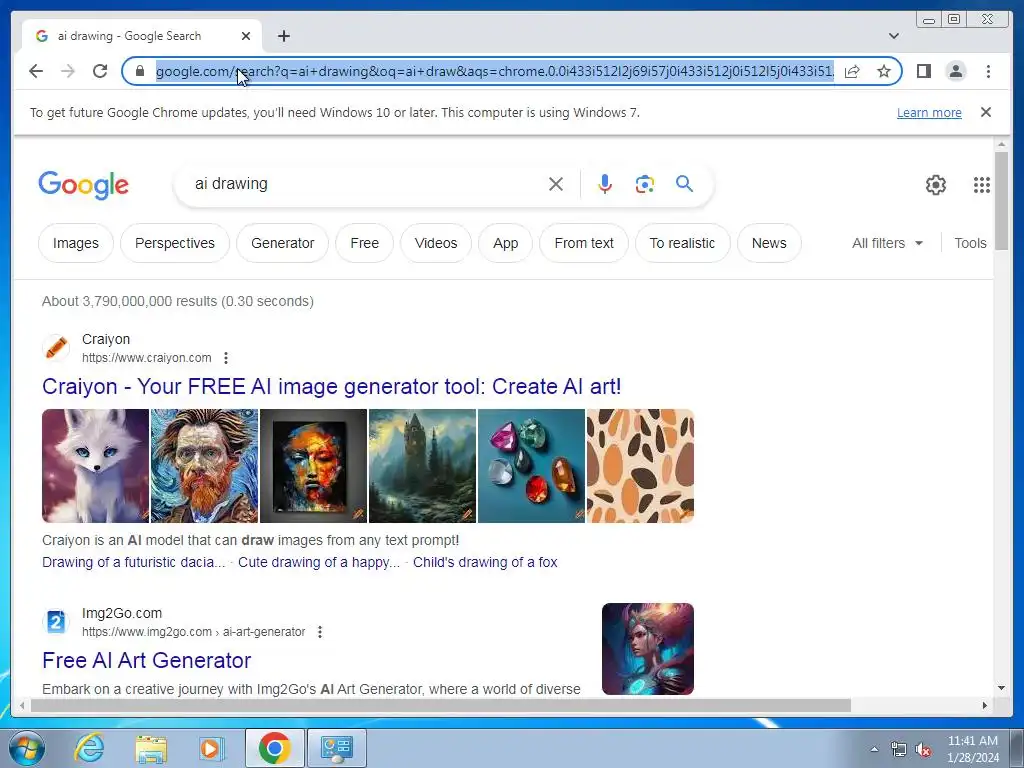Share this page icon in address bar
This screenshot has width=1024, height=768.
pos(852,71)
